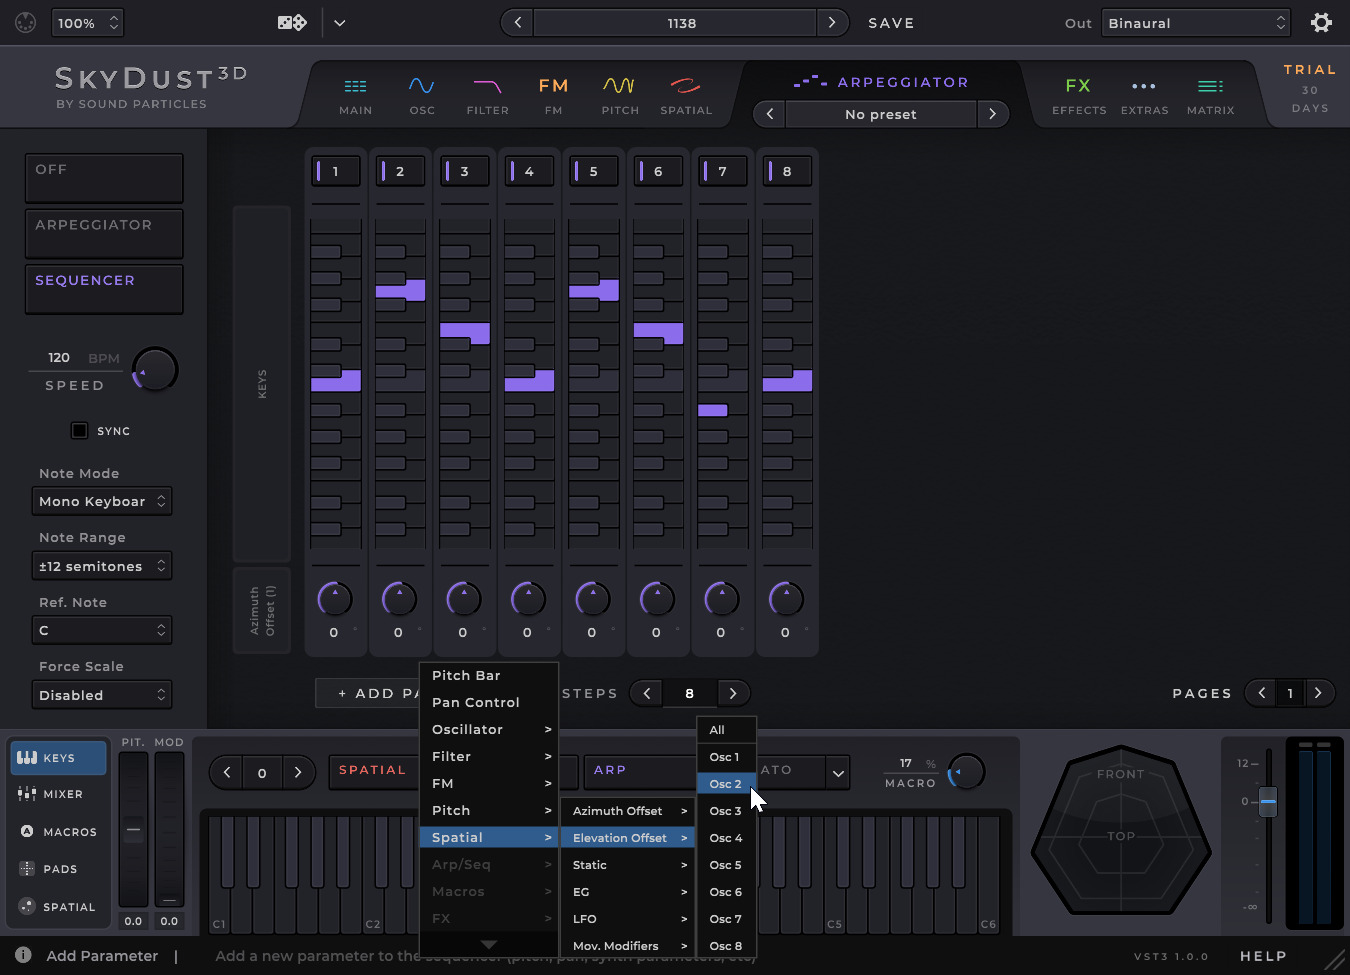This screenshot has width=1350, height=975.
Task: Select All in the oscillator list
Action: [x=726, y=730]
